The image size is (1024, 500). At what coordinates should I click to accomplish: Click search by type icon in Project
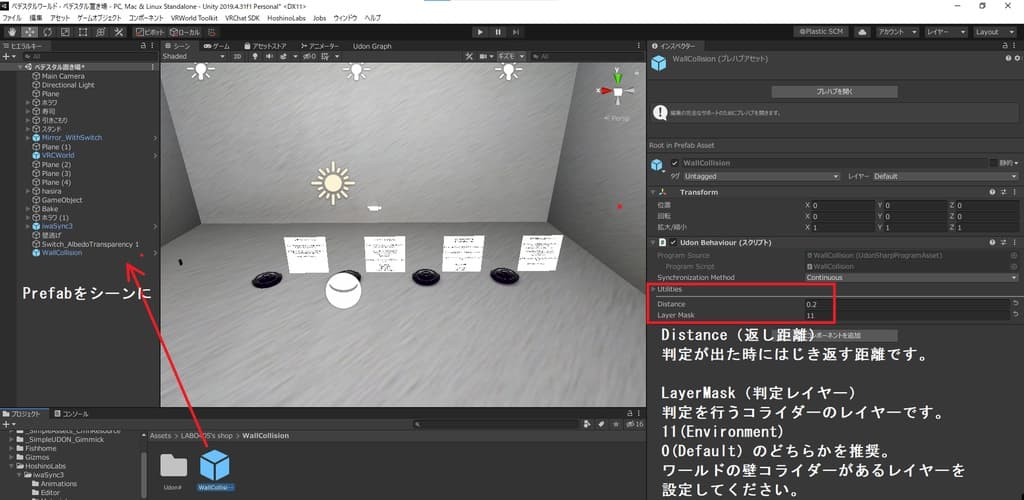click(587, 424)
